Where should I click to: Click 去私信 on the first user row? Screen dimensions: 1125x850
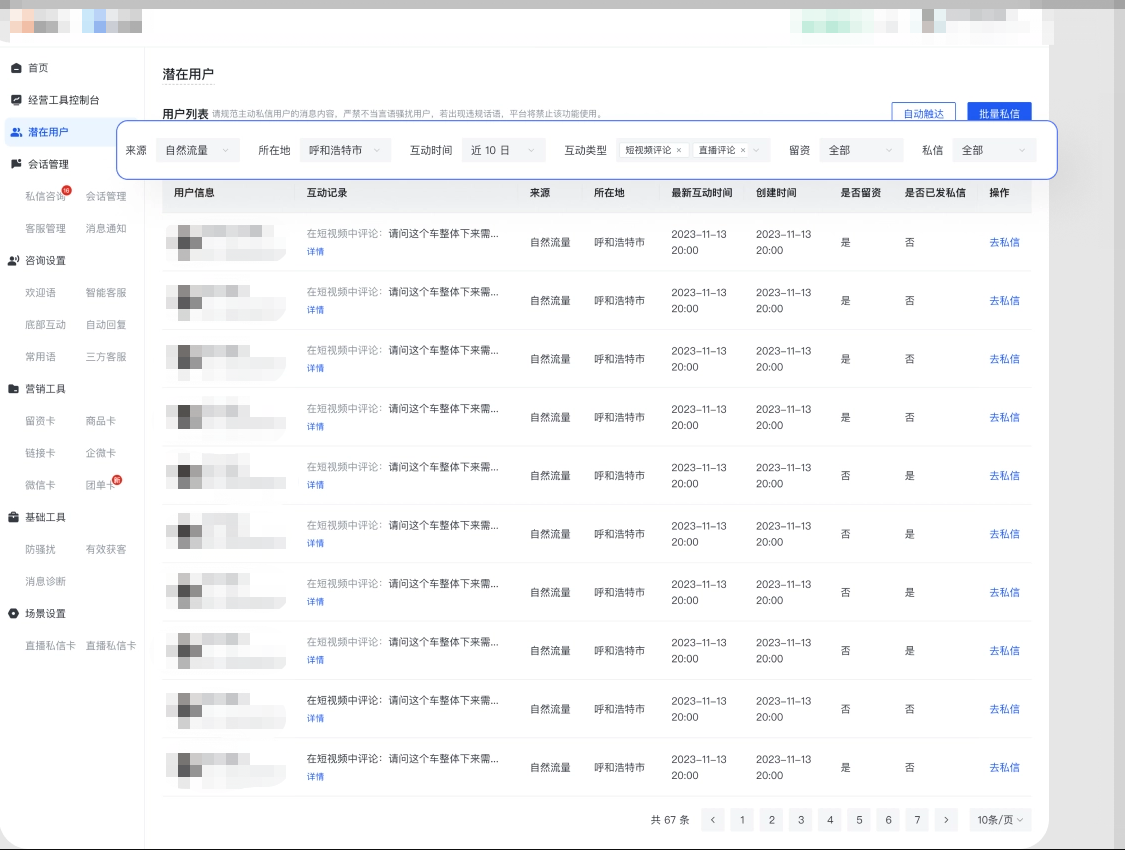click(1003, 242)
